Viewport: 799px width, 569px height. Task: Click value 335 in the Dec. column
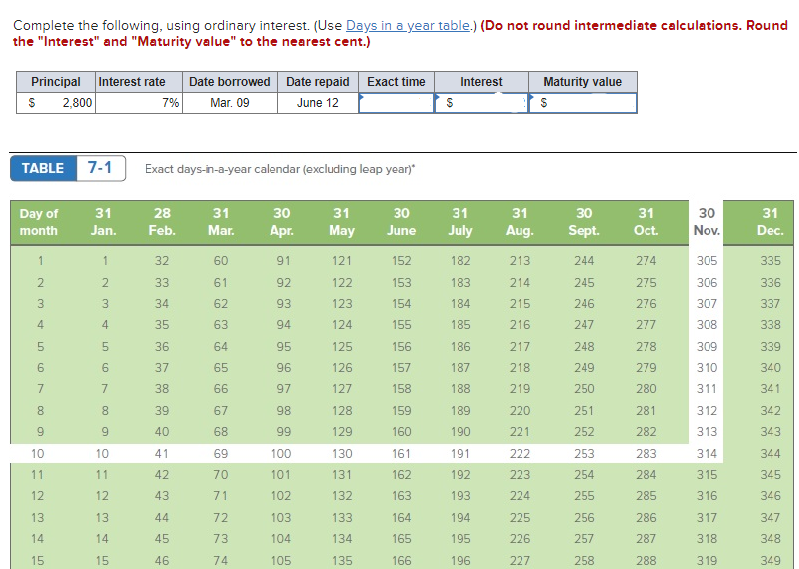point(770,261)
